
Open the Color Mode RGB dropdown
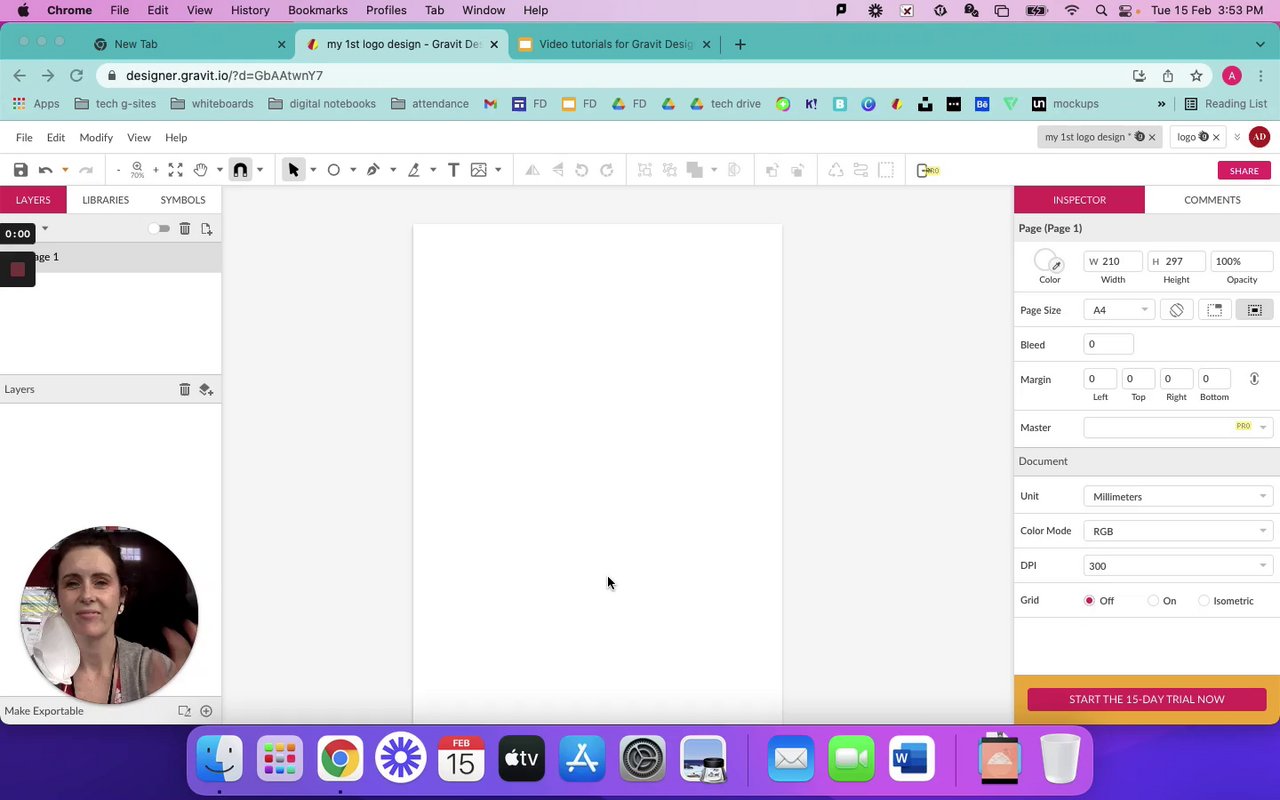[x=1178, y=531]
